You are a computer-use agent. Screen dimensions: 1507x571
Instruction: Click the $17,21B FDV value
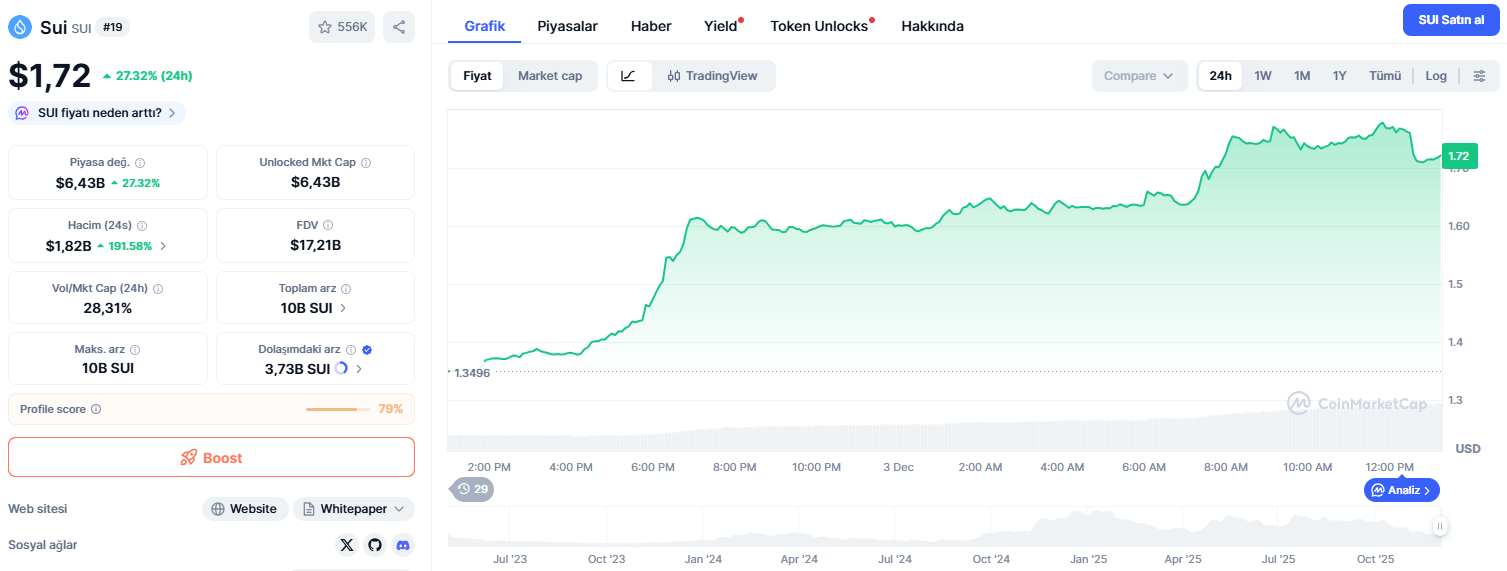[316, 245]
